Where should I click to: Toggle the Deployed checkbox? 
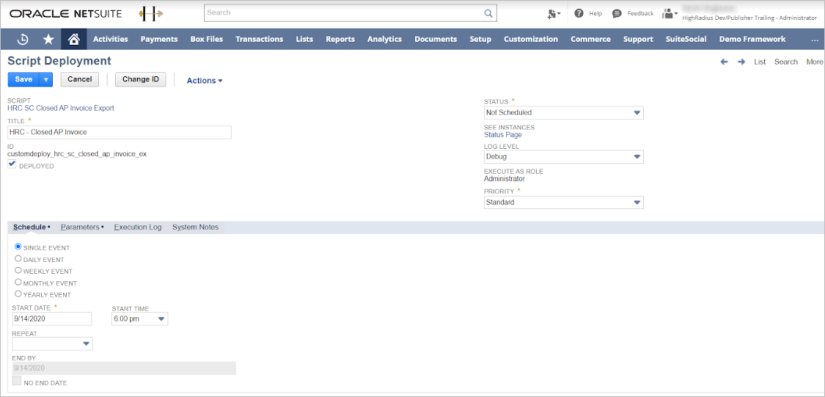tap(12, 164)
